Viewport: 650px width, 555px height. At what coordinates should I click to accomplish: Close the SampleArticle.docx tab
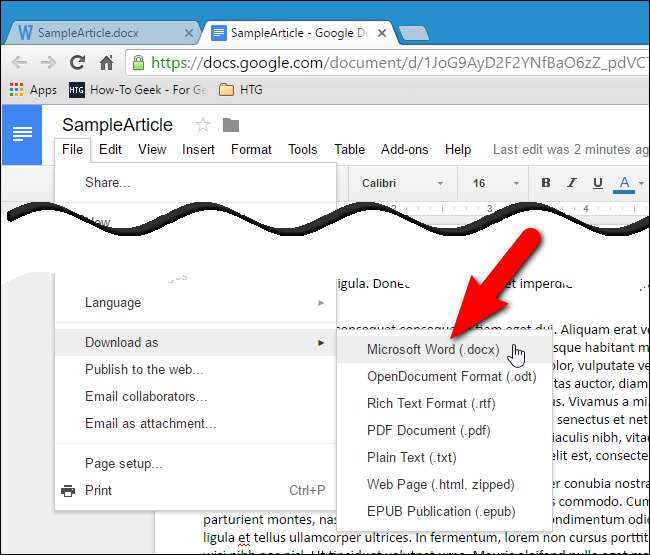point(189,33)
